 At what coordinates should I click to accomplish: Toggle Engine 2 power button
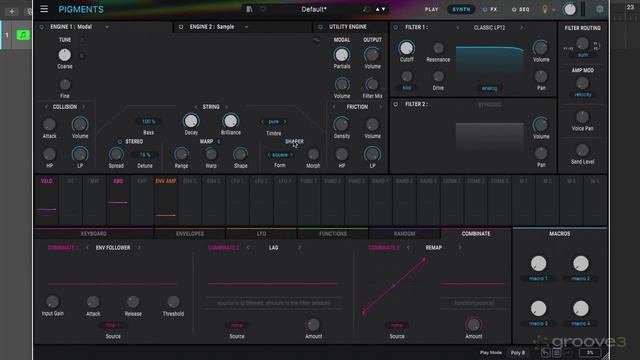[181, 27]
